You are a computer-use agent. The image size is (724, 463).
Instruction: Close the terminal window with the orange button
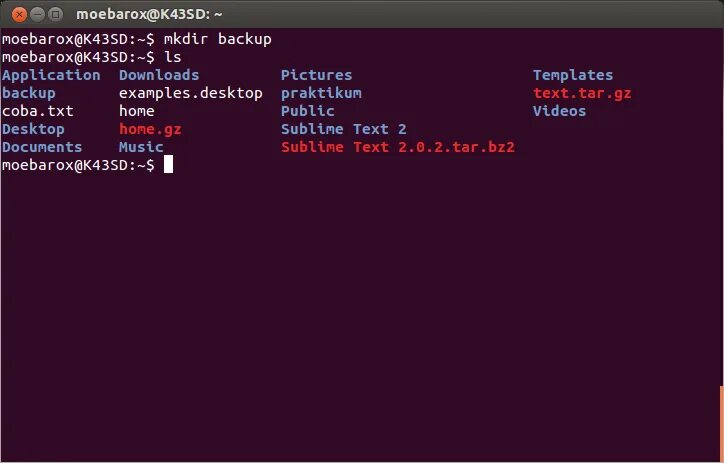pyautogui.click(x=19, y=15)
